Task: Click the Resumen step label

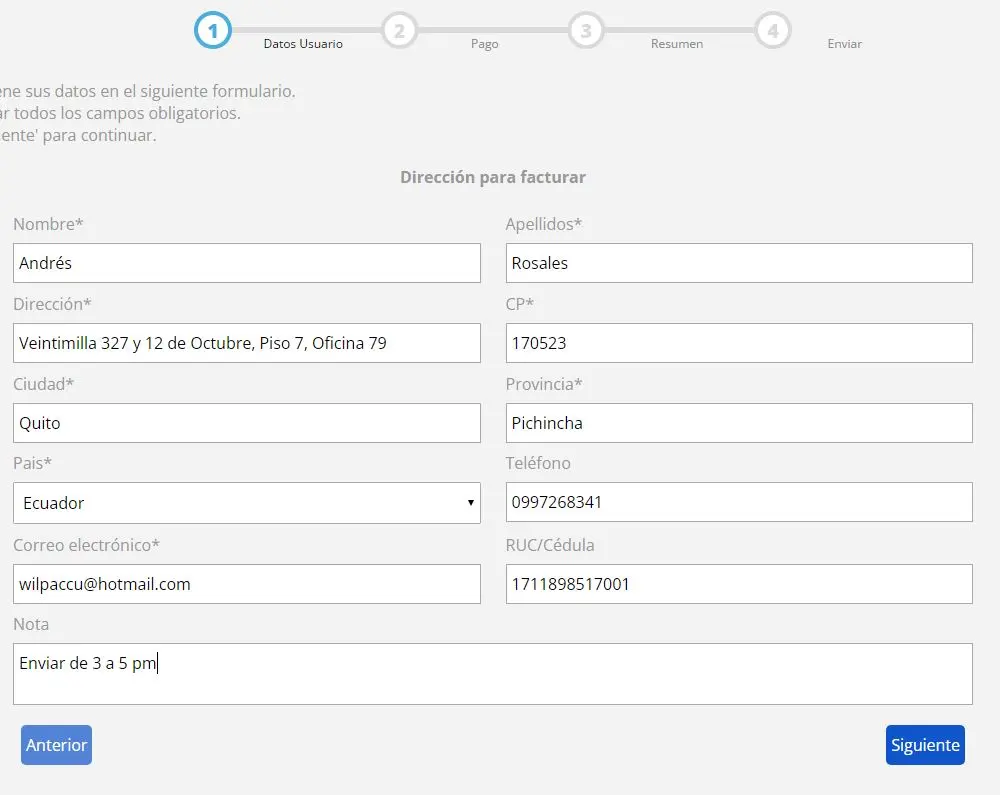Action: pos(676,44)
